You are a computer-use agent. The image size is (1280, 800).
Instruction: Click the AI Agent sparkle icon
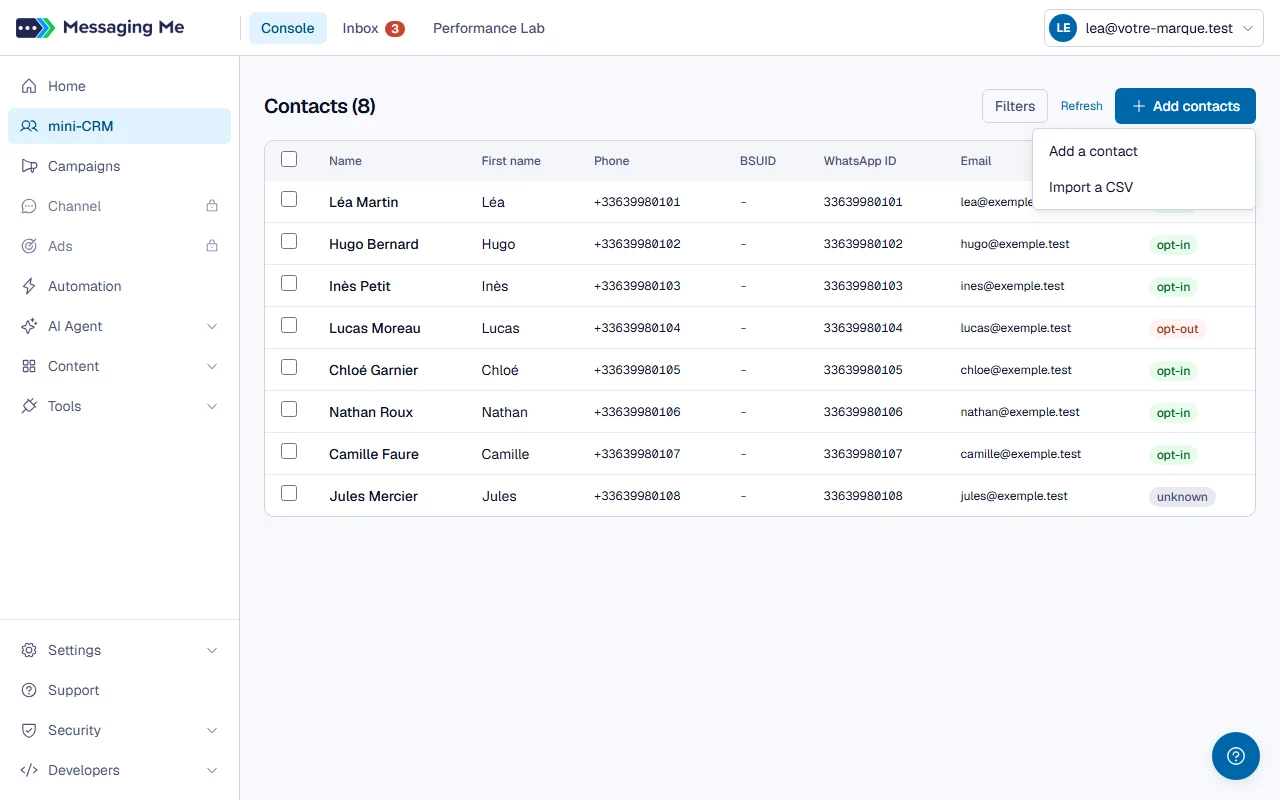tap(29, 326)
